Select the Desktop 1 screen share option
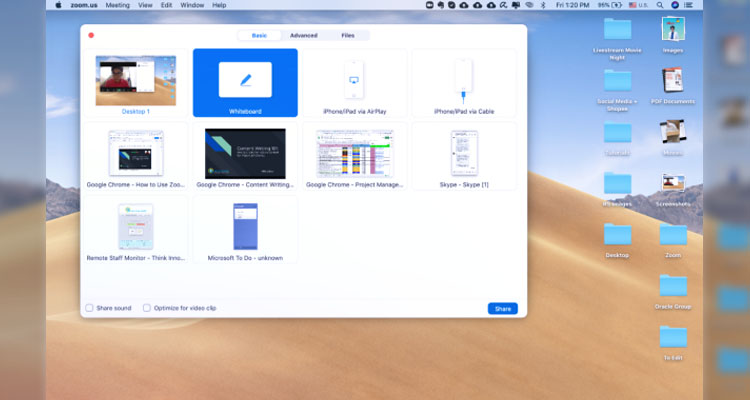The image size is (750, 400). point(135,83)
